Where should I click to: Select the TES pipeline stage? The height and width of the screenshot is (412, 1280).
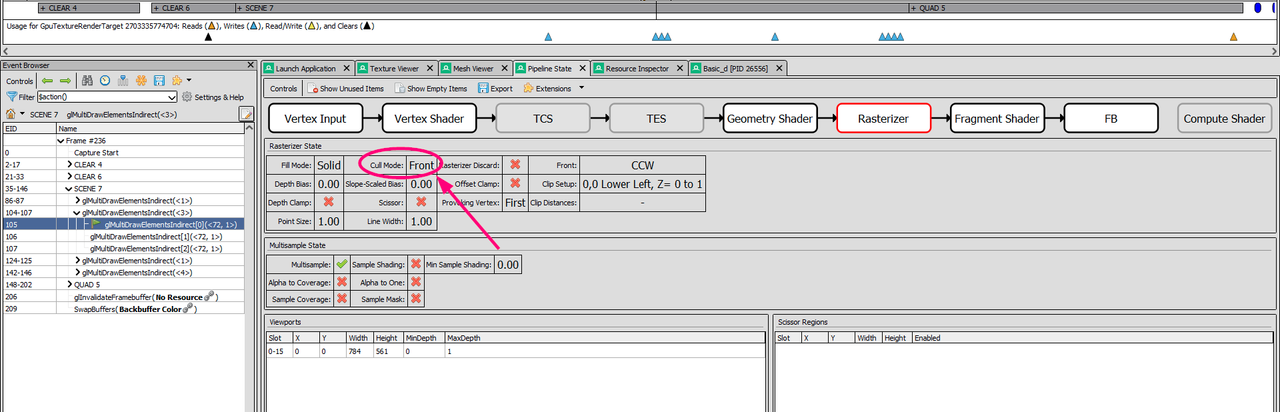click(x=656, y=119)
